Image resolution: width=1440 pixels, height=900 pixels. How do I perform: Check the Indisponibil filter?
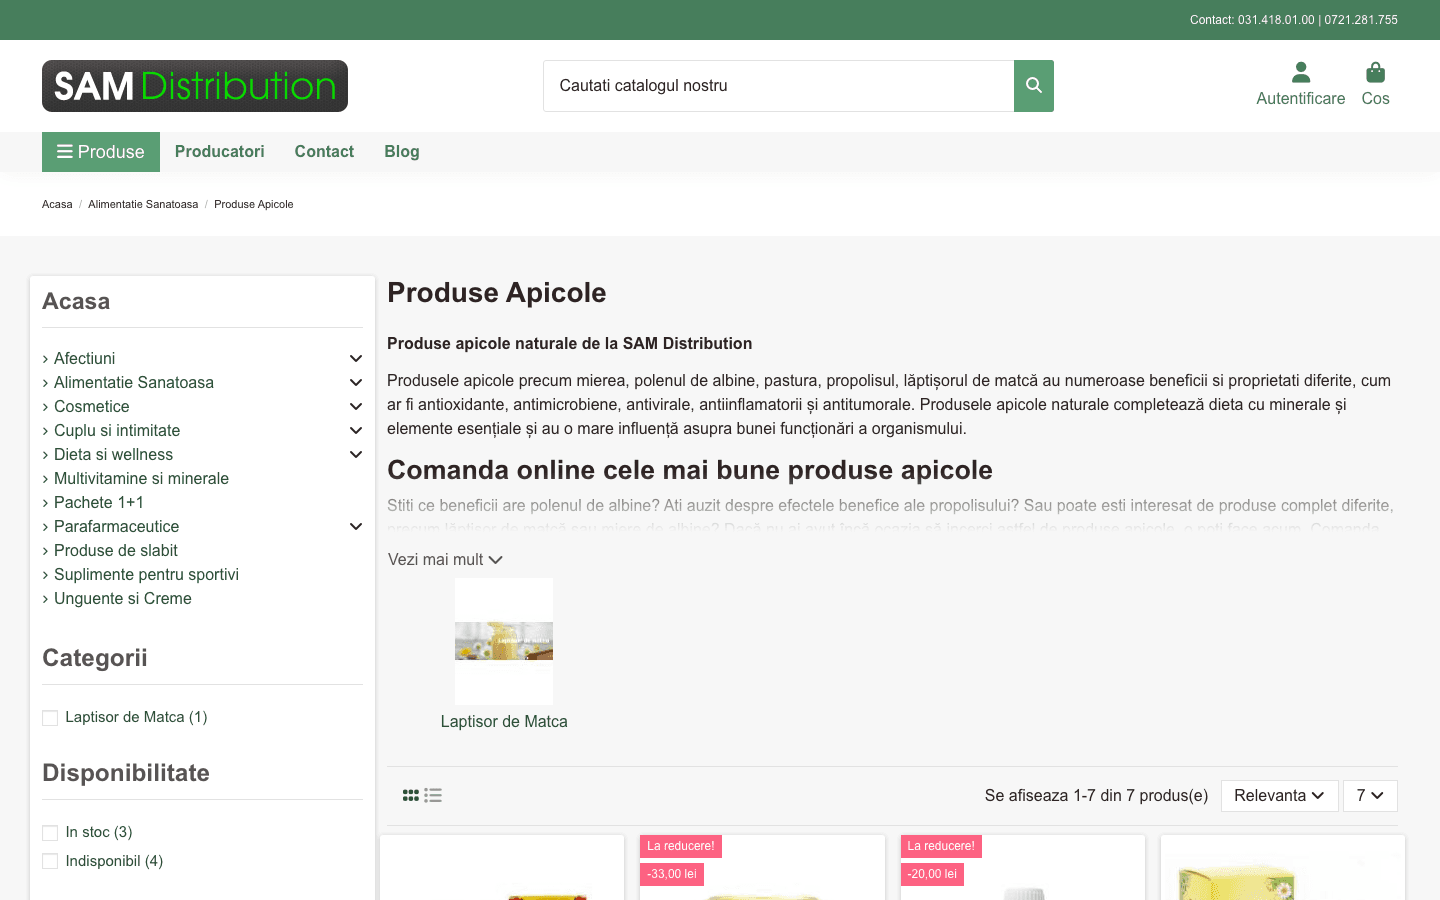point(50,862)
